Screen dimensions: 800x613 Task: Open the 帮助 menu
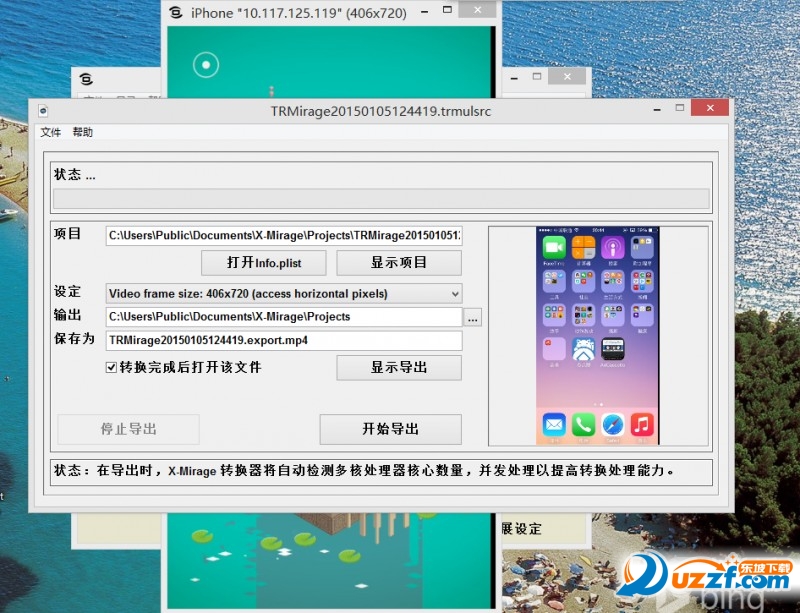point(82,132)
